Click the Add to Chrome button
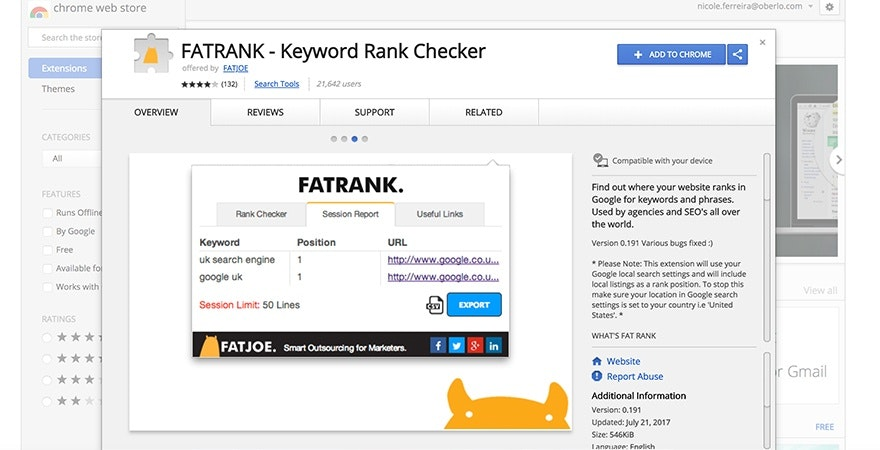 click(671, 54)
